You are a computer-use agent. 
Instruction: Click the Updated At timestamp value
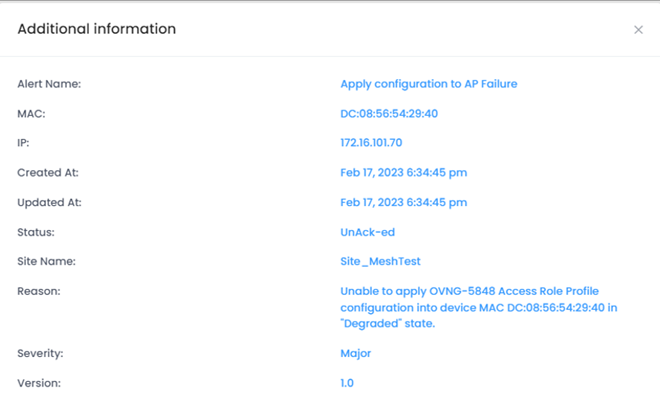(x=403, y=202)
